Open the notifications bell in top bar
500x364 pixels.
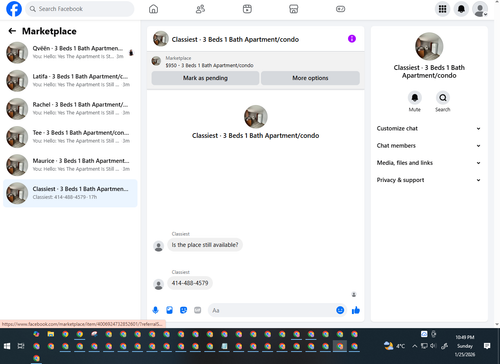coord(461,9)
